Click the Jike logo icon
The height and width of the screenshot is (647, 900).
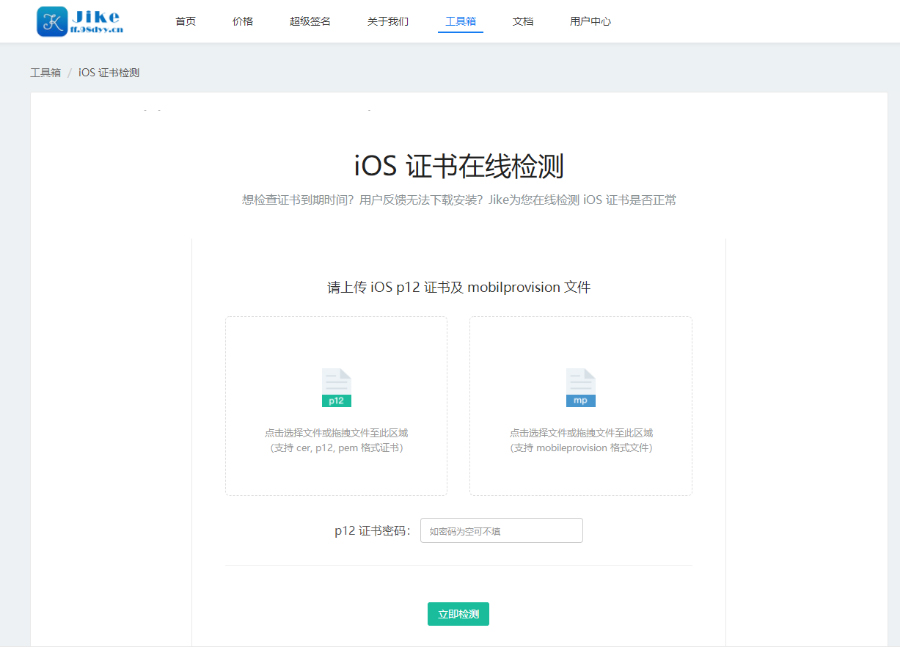[x=52, y=22]
